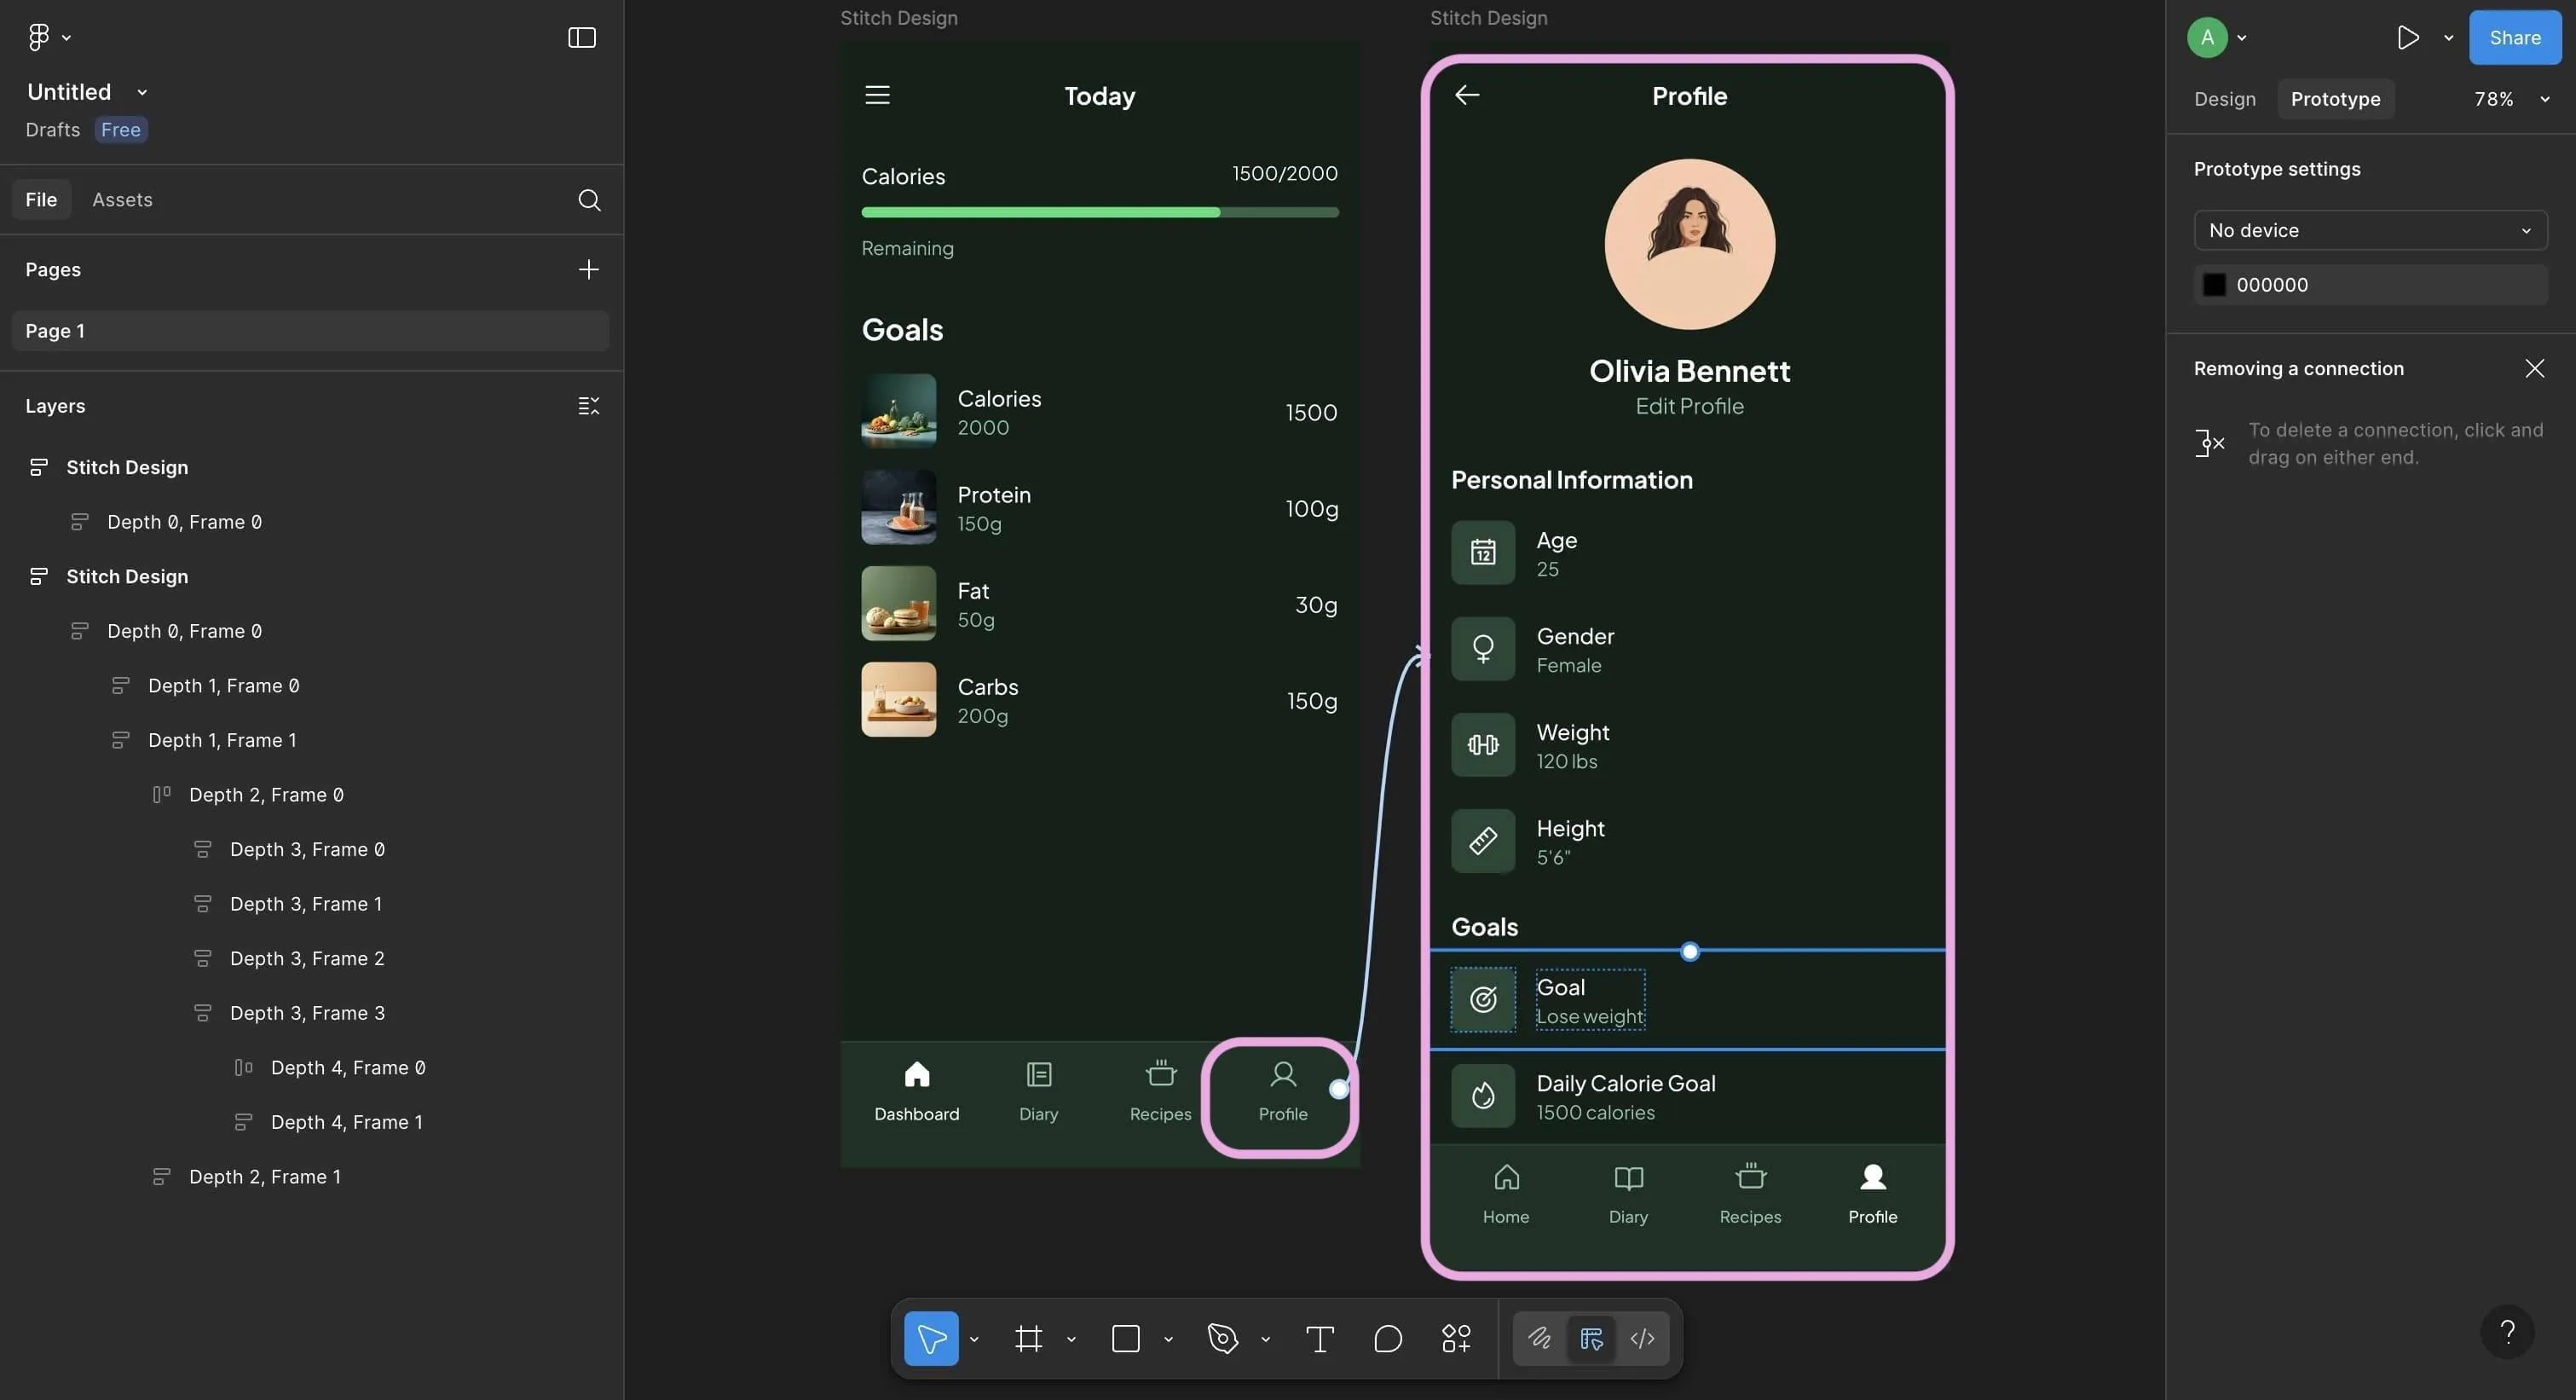Select the Comment tool
The height and width of the screenshot is (1400, 2576).
point(1387,1338)
